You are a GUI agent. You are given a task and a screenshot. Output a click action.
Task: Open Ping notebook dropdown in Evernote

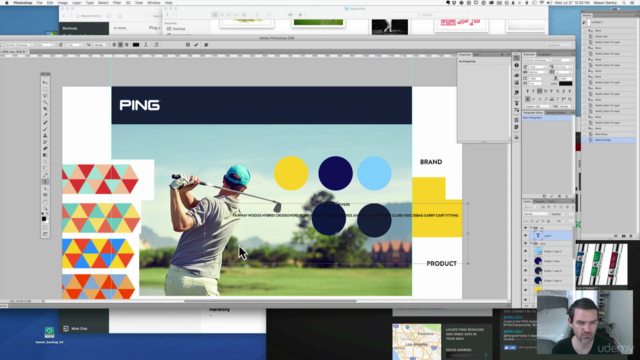tap(154, 28)
